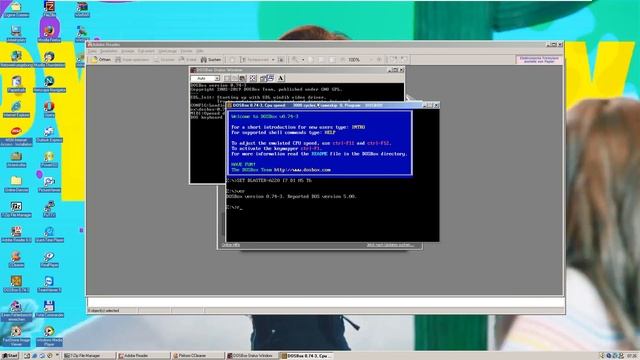Launch CCleaner desktop shortcut
The height and width of the screenshot is (360, 640).
16,259
